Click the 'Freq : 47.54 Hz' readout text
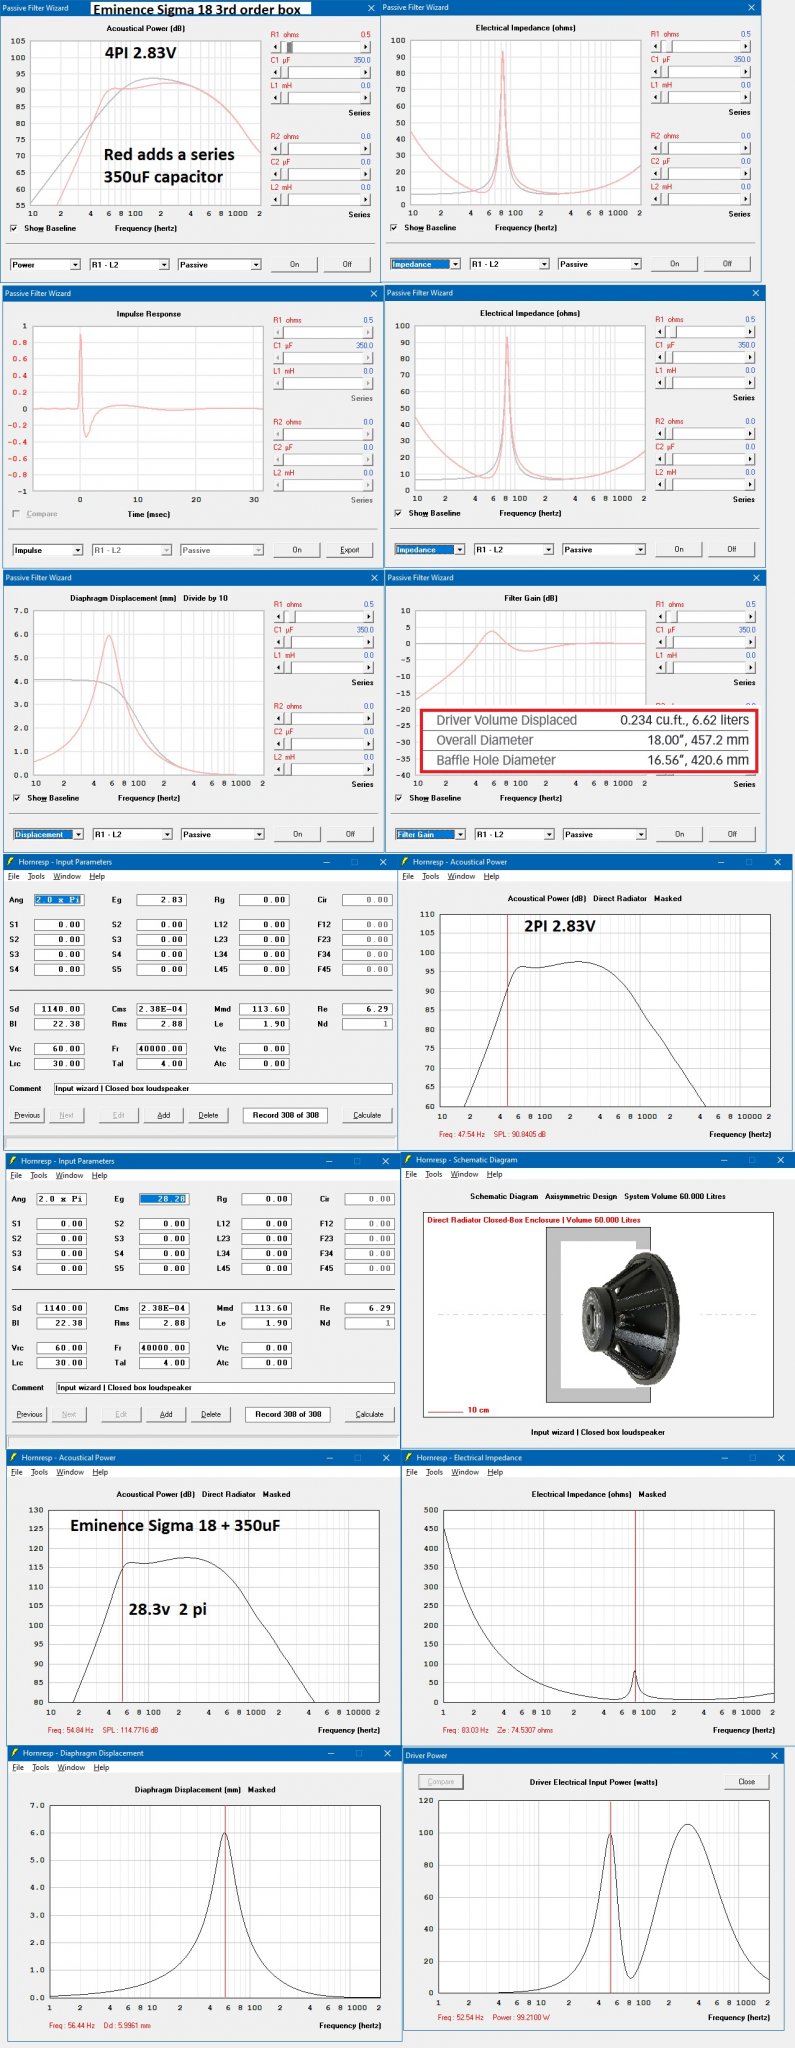Screen dimensions: 795x2048 coord(462,1134)
